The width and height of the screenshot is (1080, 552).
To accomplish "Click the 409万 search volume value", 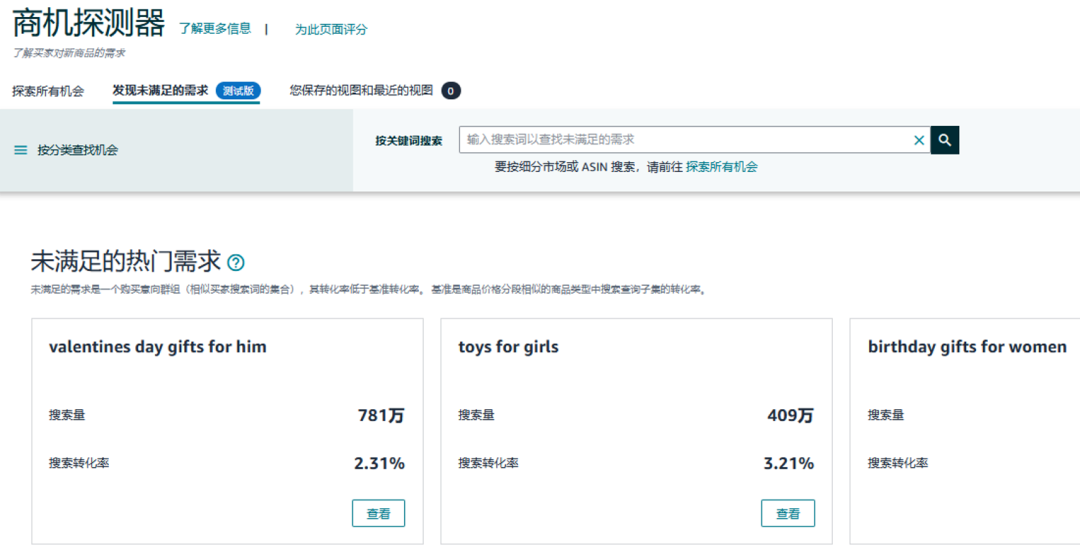I will tap(791, 416).
